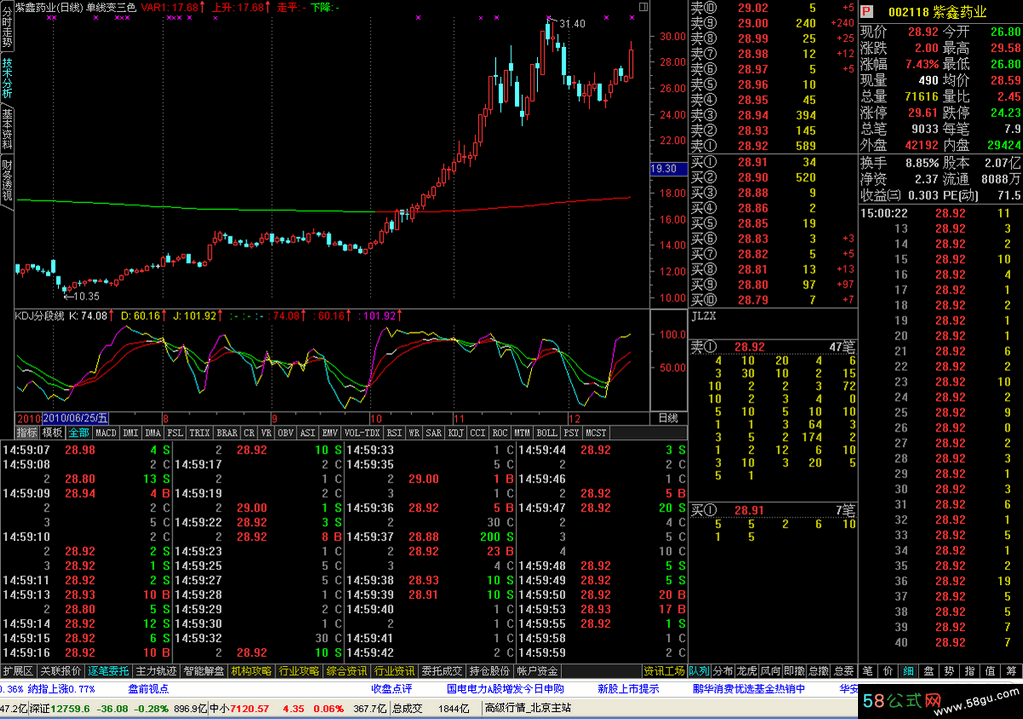Show the VOL-TDX volume indicator
Viewport: 1023px width, 719px height.
click(x=362, y=433)
